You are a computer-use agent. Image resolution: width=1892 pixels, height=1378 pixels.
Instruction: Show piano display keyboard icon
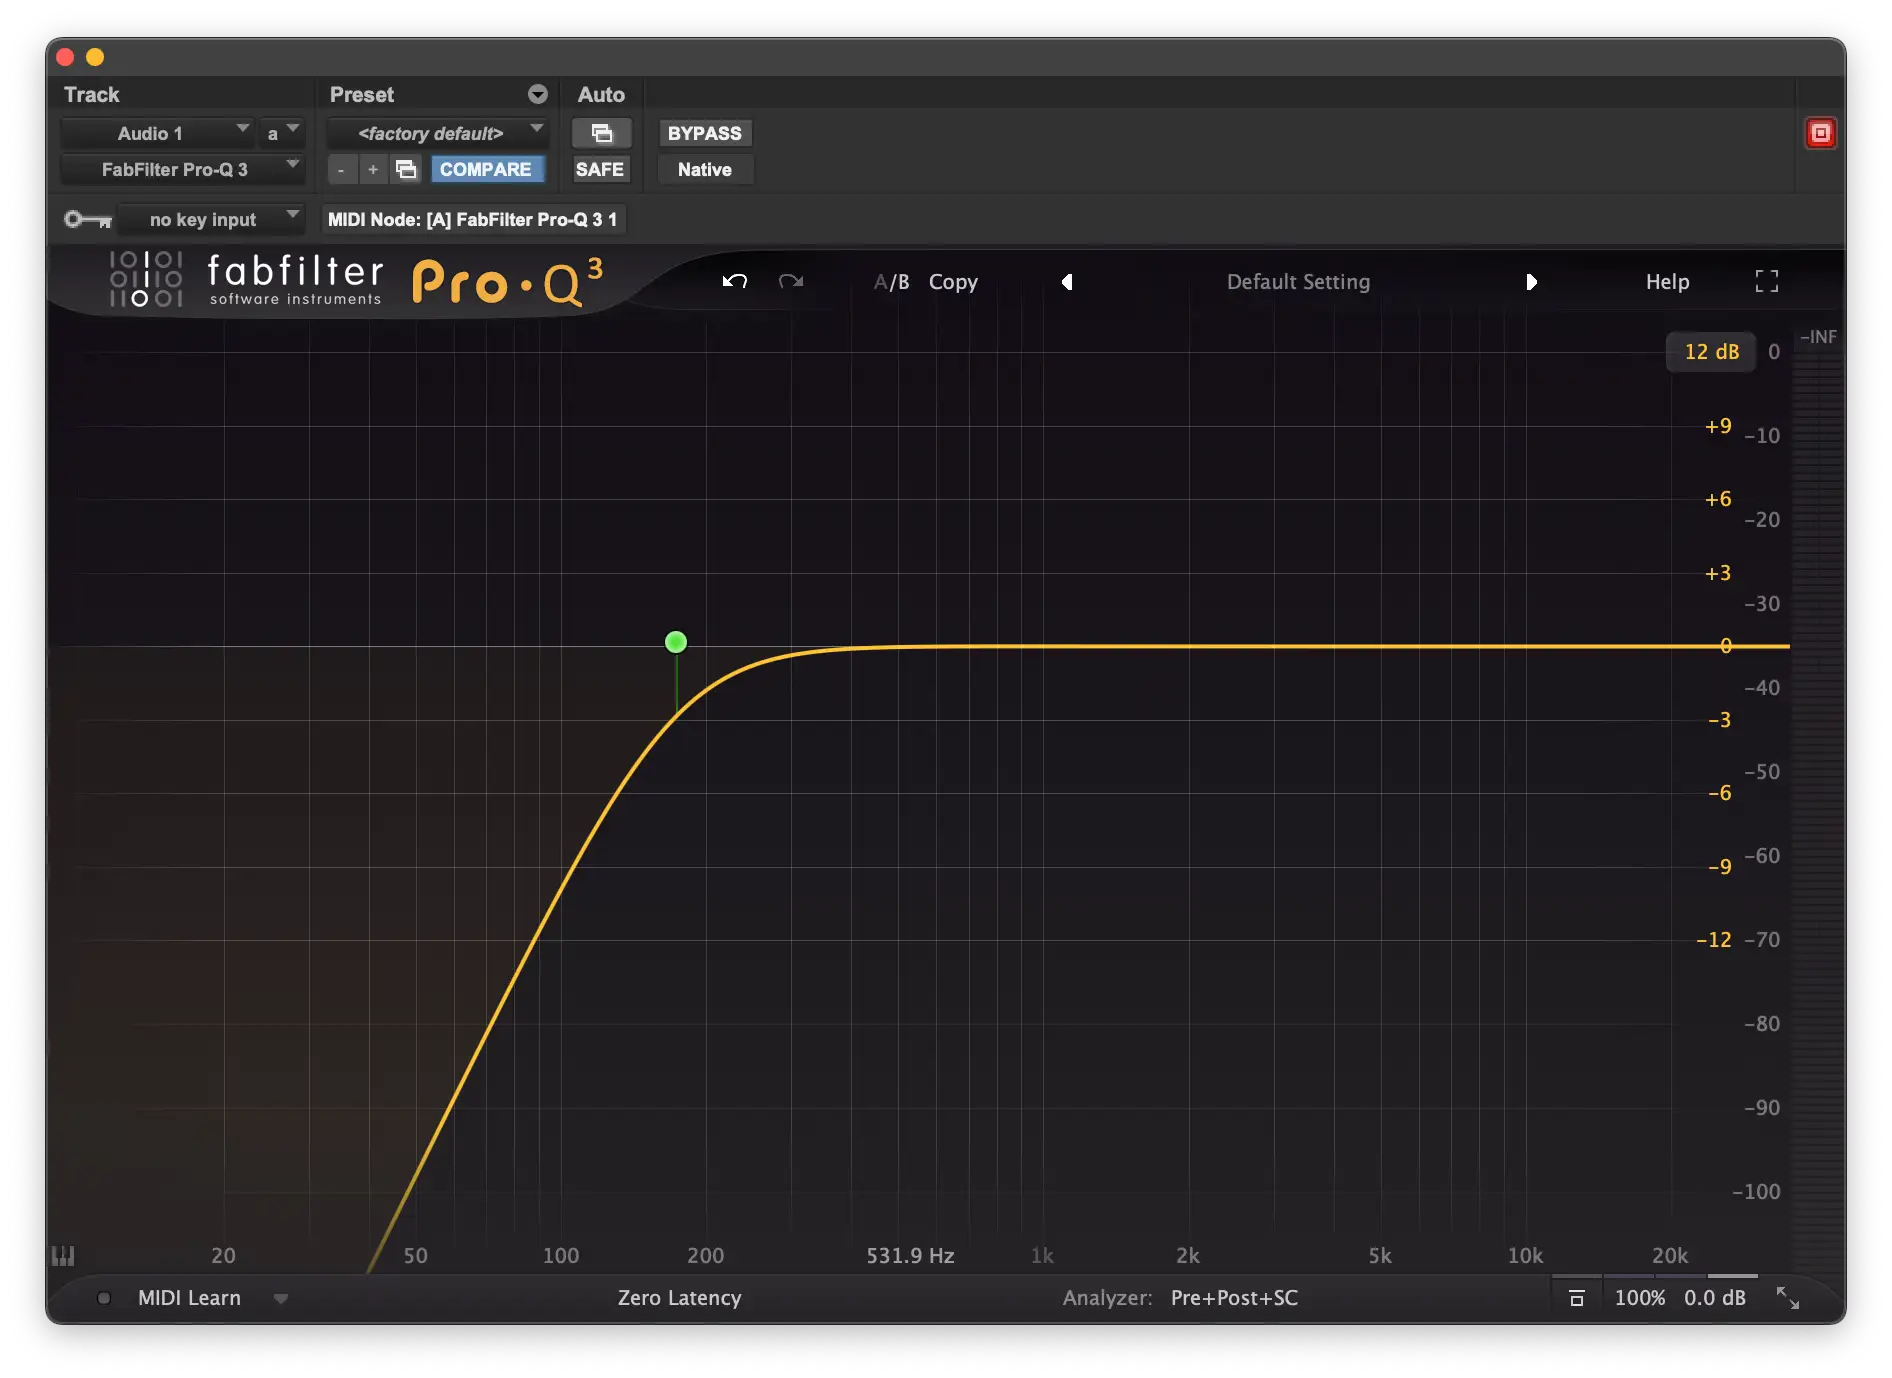click(x=63, y=1256)
